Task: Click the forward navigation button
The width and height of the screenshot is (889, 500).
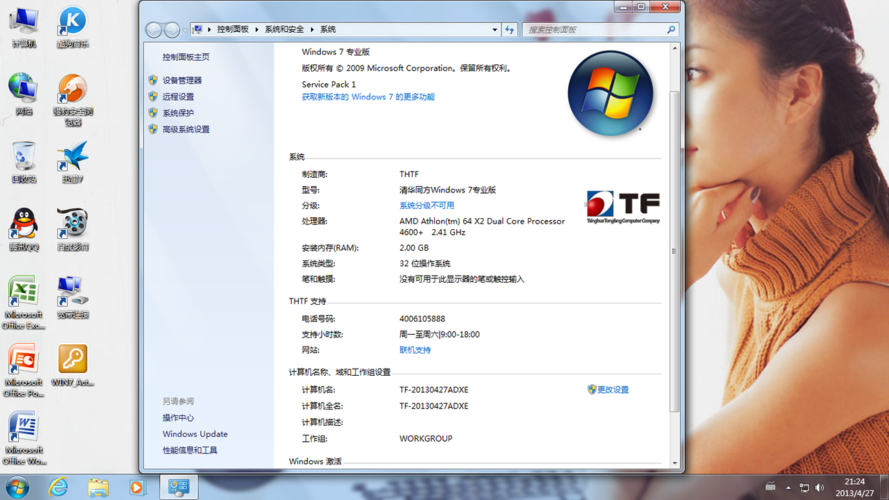Action: [x=172, y=29]
